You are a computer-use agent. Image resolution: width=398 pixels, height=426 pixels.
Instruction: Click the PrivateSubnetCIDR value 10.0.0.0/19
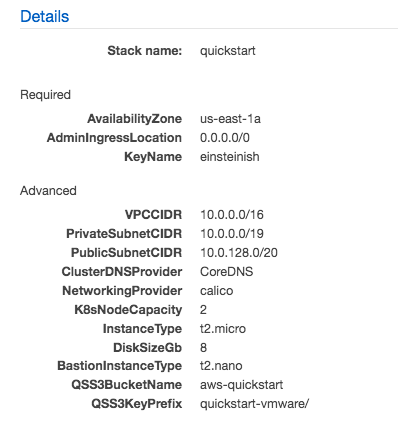pyautogui.click(x=232, y=234)
